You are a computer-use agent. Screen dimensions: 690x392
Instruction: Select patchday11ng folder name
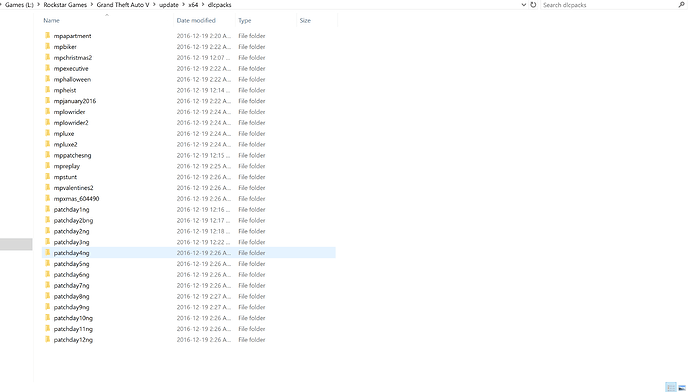[73, 329]
